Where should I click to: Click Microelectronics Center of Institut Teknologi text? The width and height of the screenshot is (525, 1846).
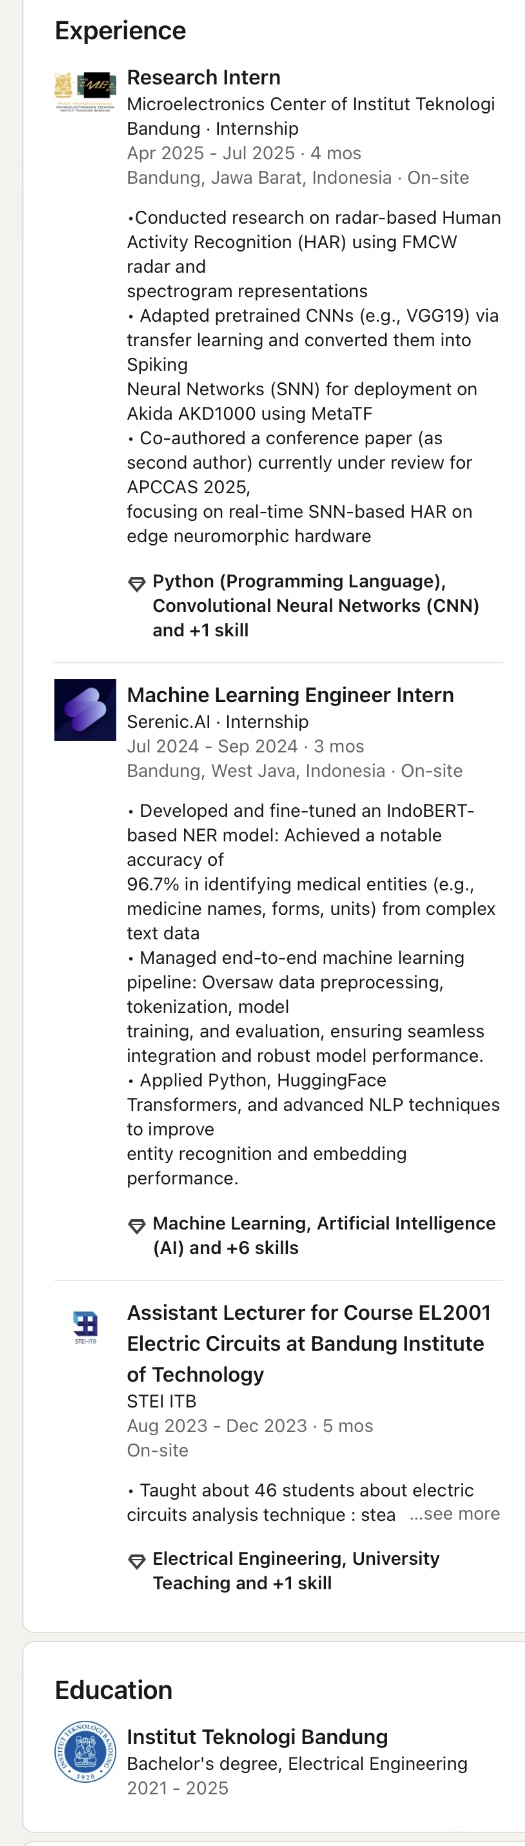(311, 104)
